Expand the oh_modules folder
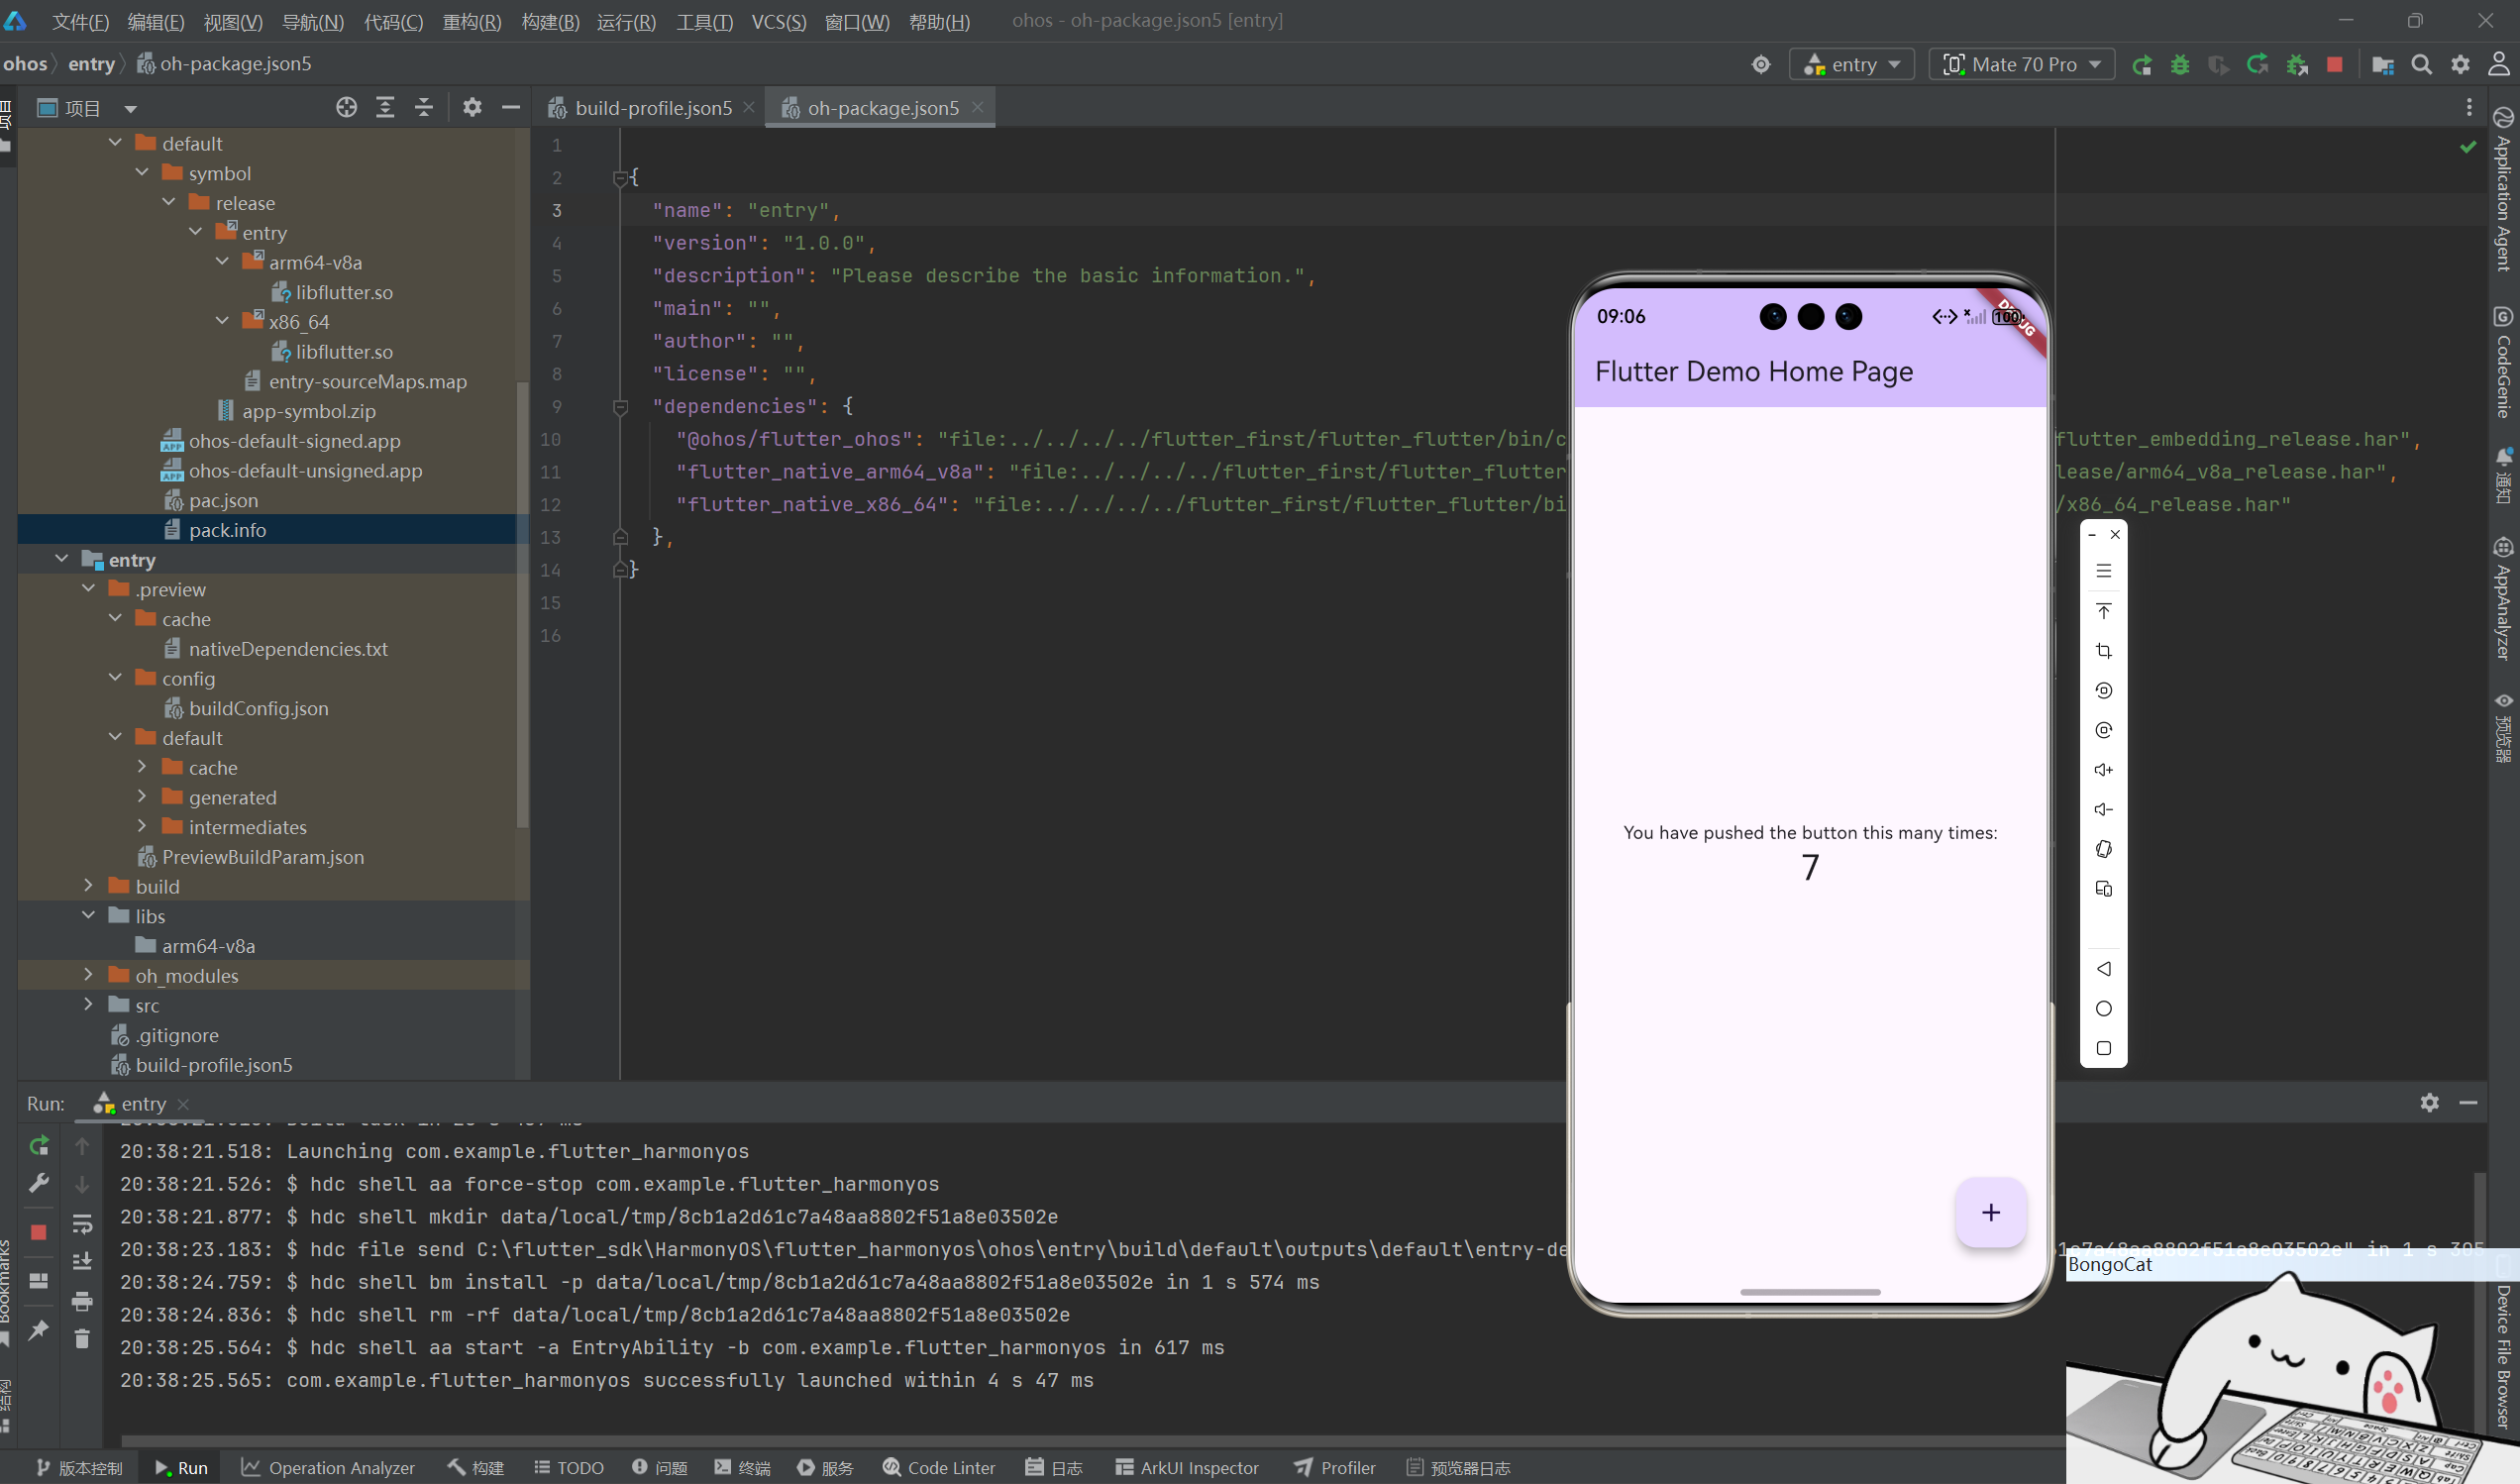 tap(88, 975)
